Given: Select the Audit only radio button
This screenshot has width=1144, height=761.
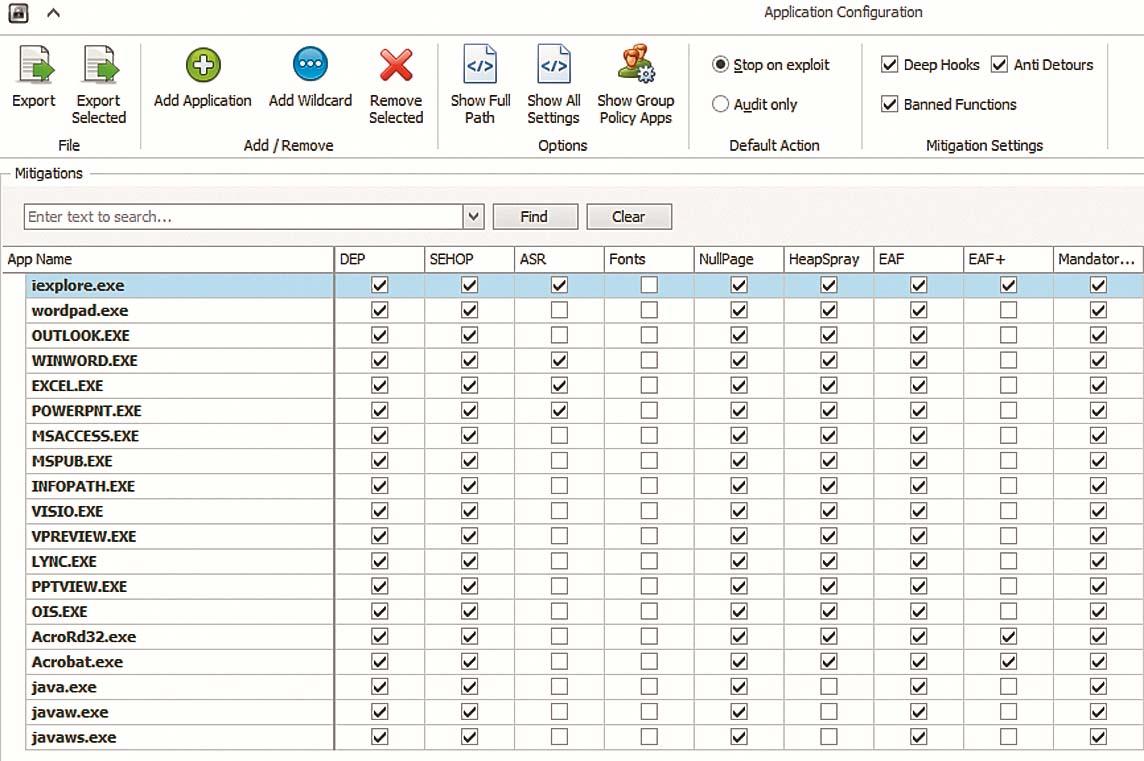Looking at the screenshot, I should point(721,104).
